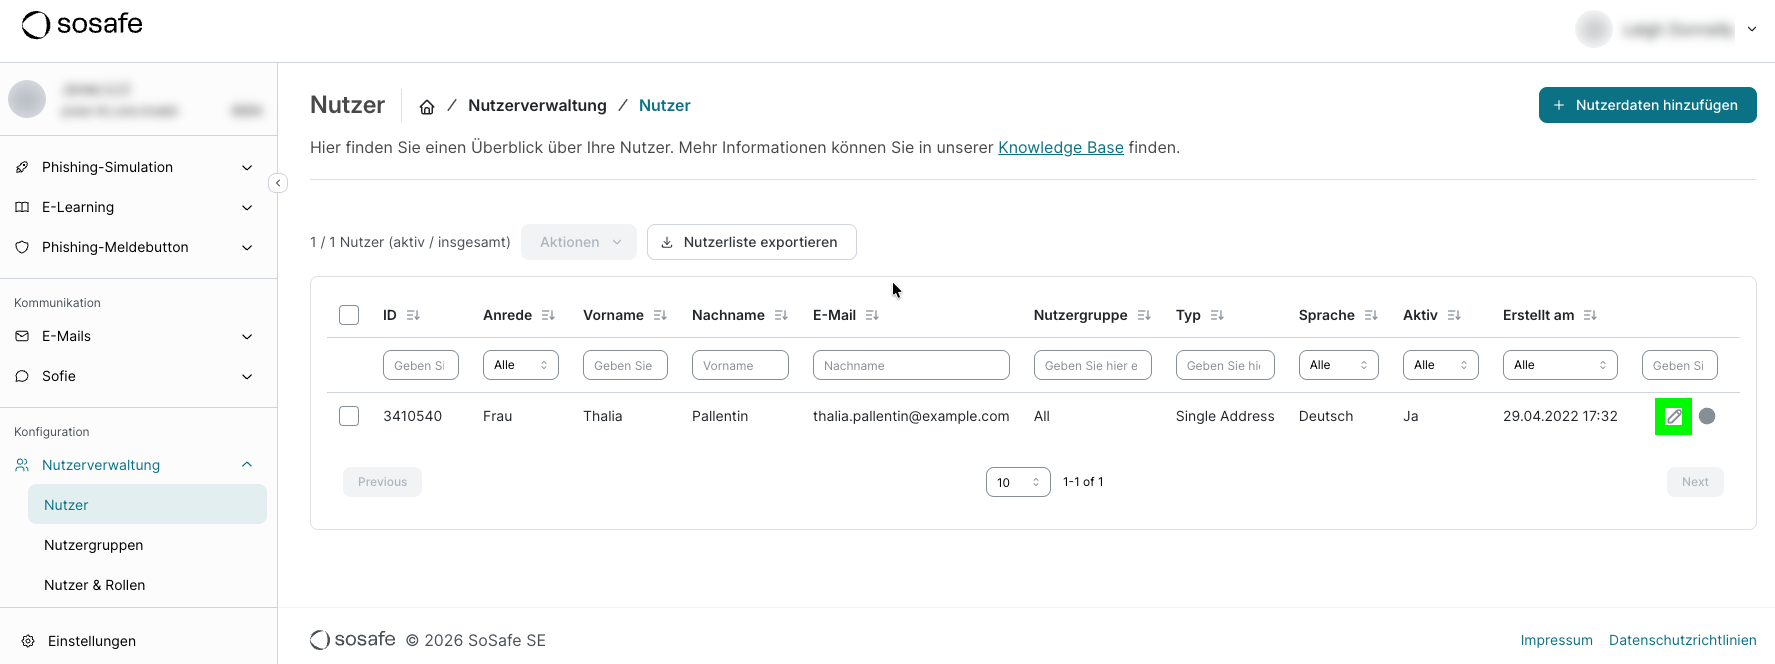This screenshot has height=664, width=1775.
Task: Collapse the sidebar with arrow icon
Action: (278, 183)
